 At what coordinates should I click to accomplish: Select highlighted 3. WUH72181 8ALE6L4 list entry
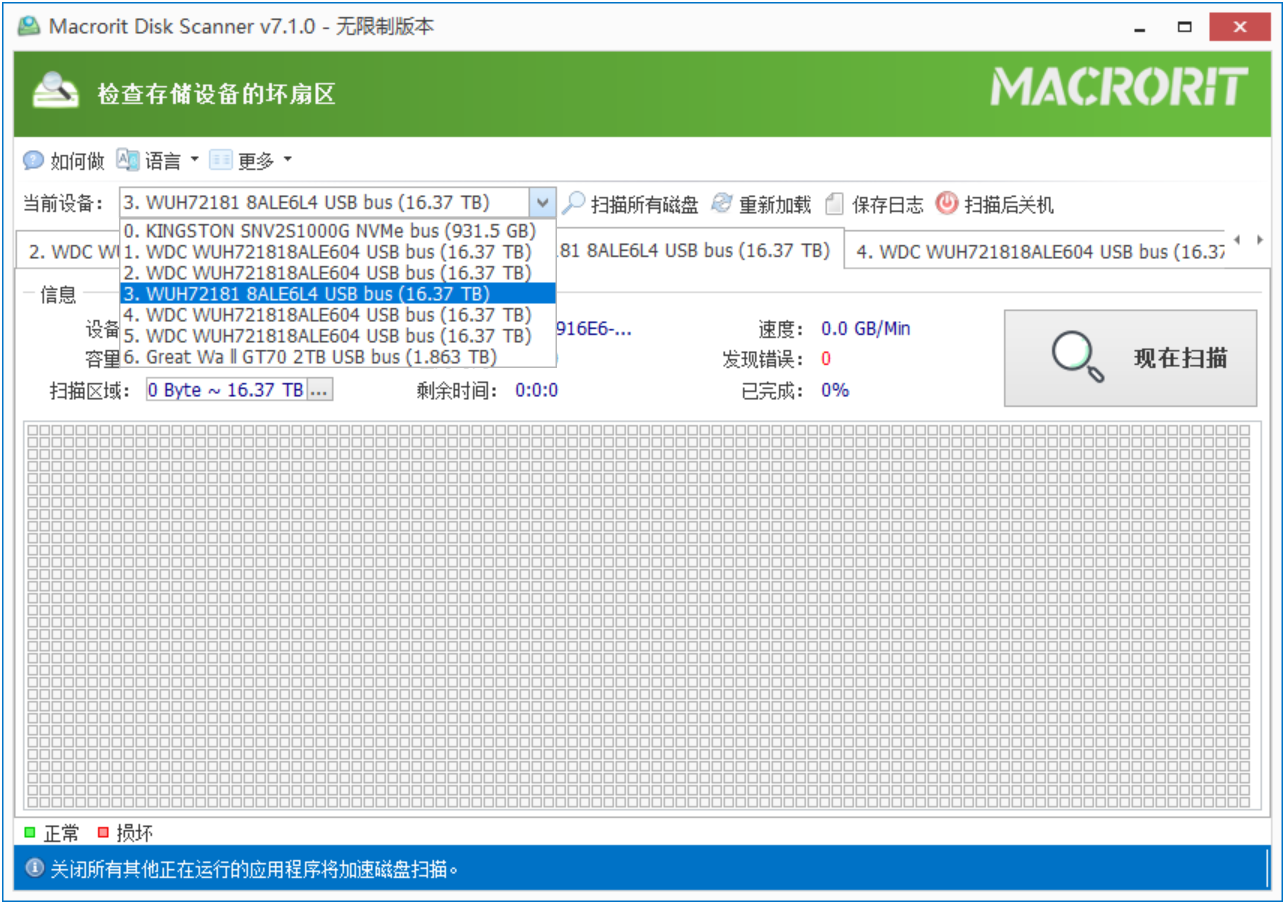(x=337, y=293)
